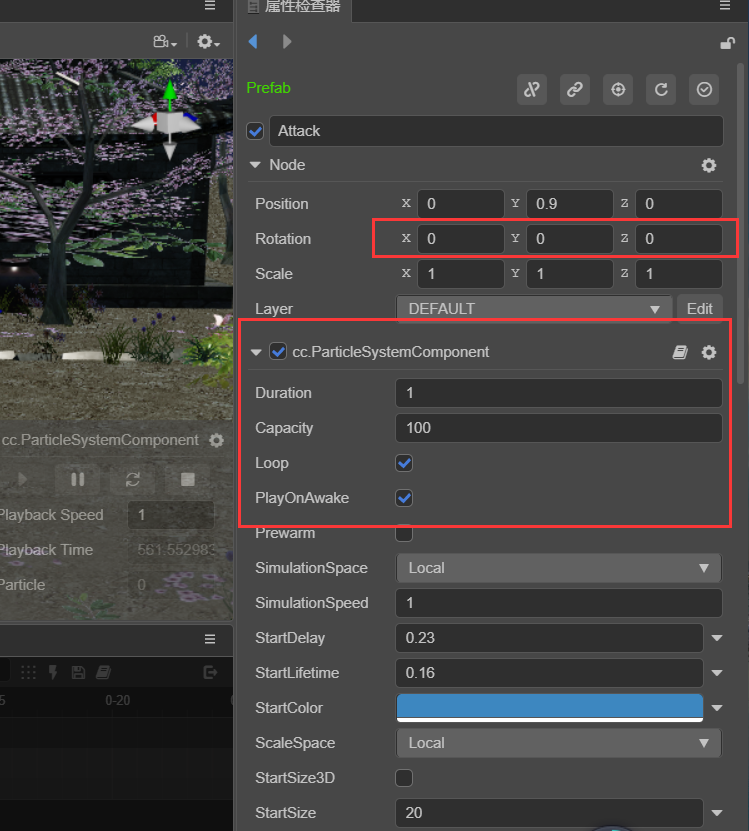Open ParticleSystemComponent help book icon
The width and height of the screenshot is (749, 831).
tap(680, 352)
